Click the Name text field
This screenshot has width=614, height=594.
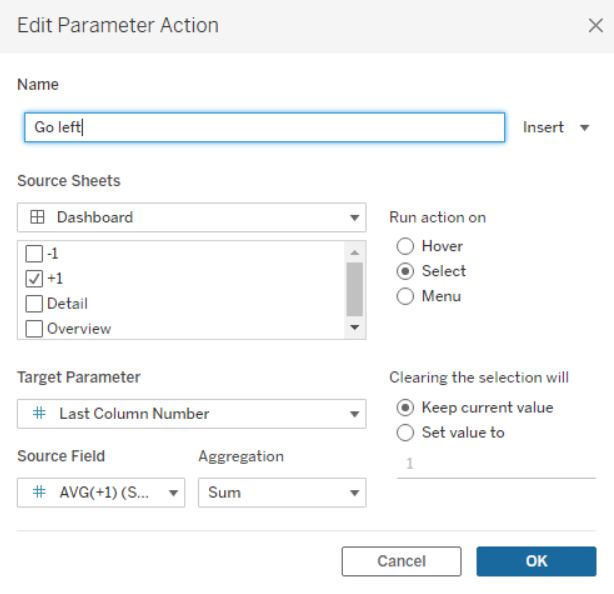[x=264, y=127]
